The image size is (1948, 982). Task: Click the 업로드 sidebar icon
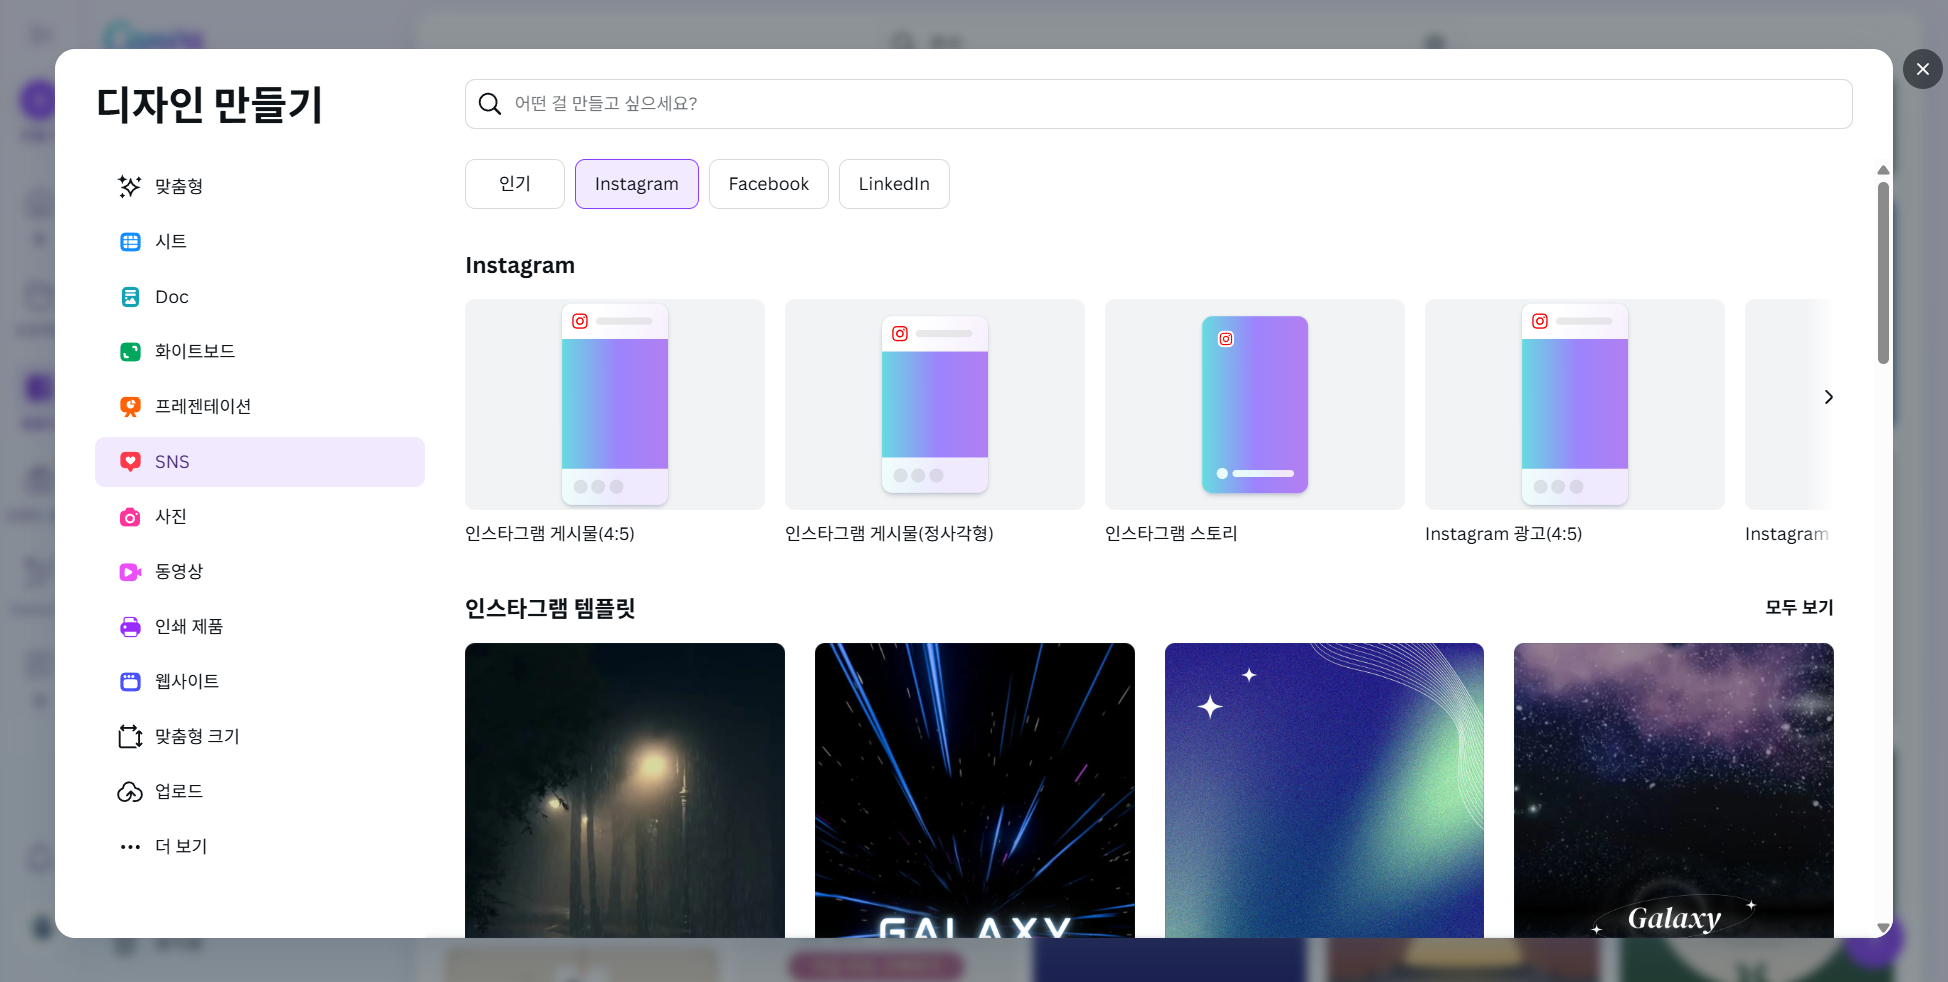point(130,791)
